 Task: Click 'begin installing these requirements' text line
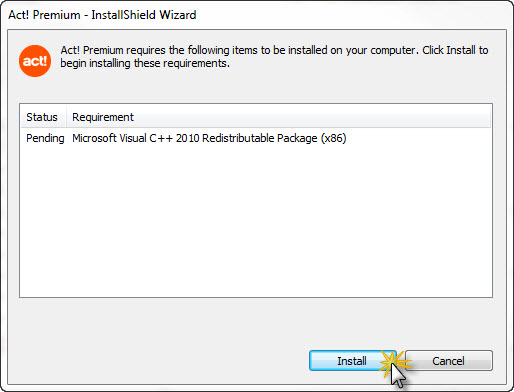pos(145,63)
